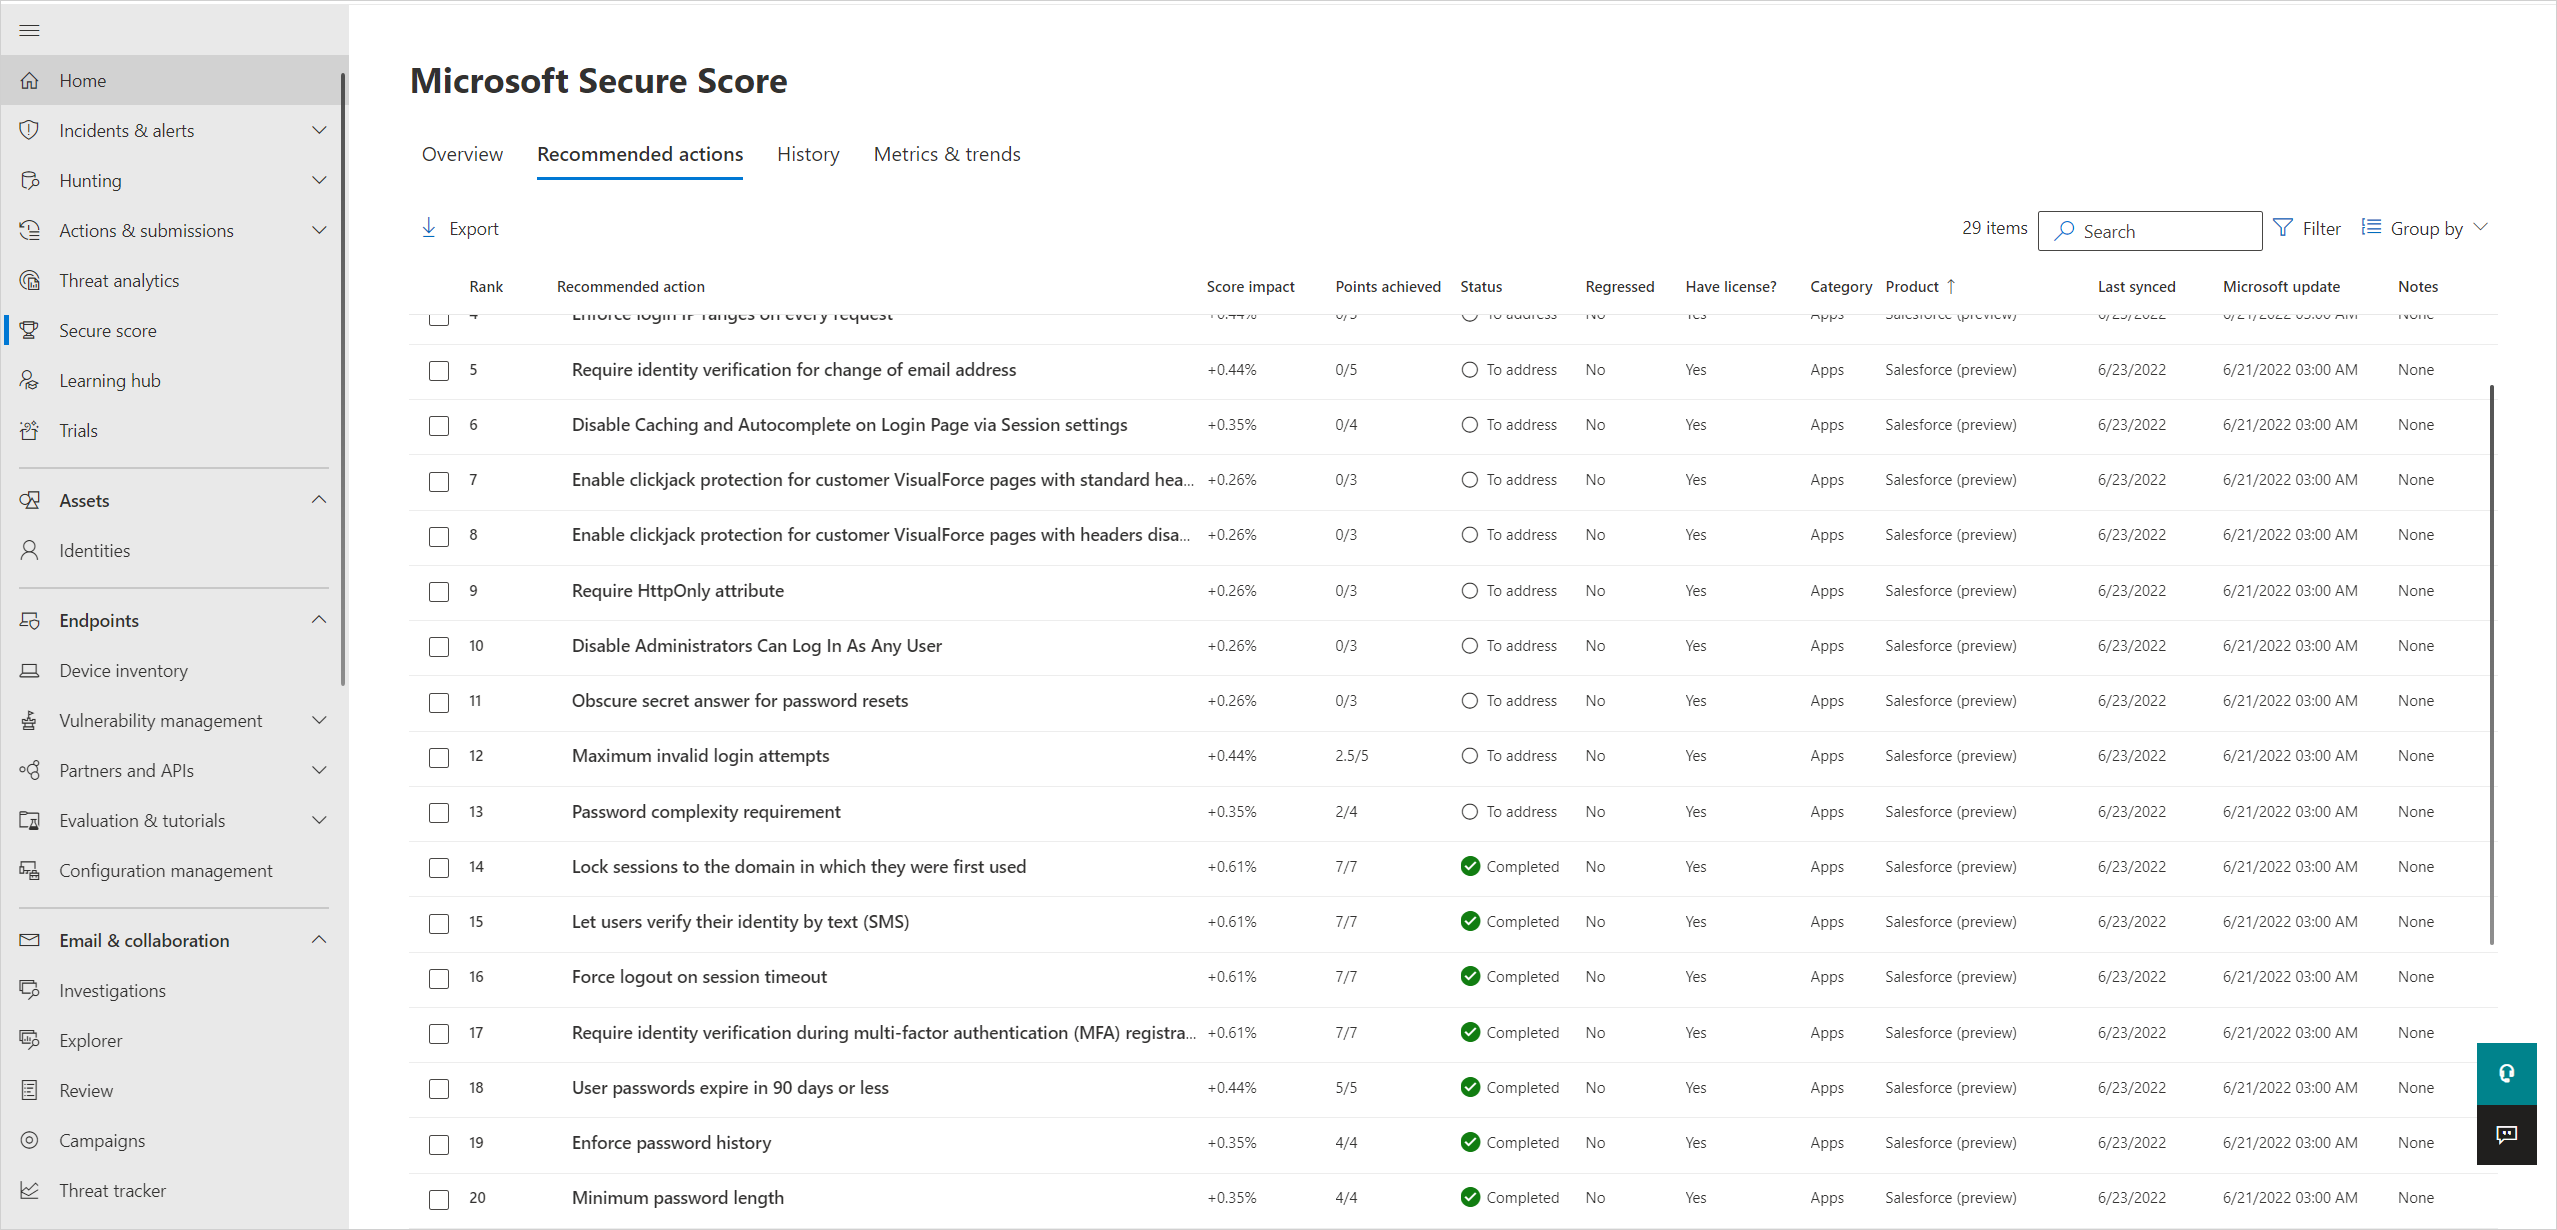This screenshot has width=2557, height=1230.
Task: Select the Overview tab
Action: click(x=461, y=153)
